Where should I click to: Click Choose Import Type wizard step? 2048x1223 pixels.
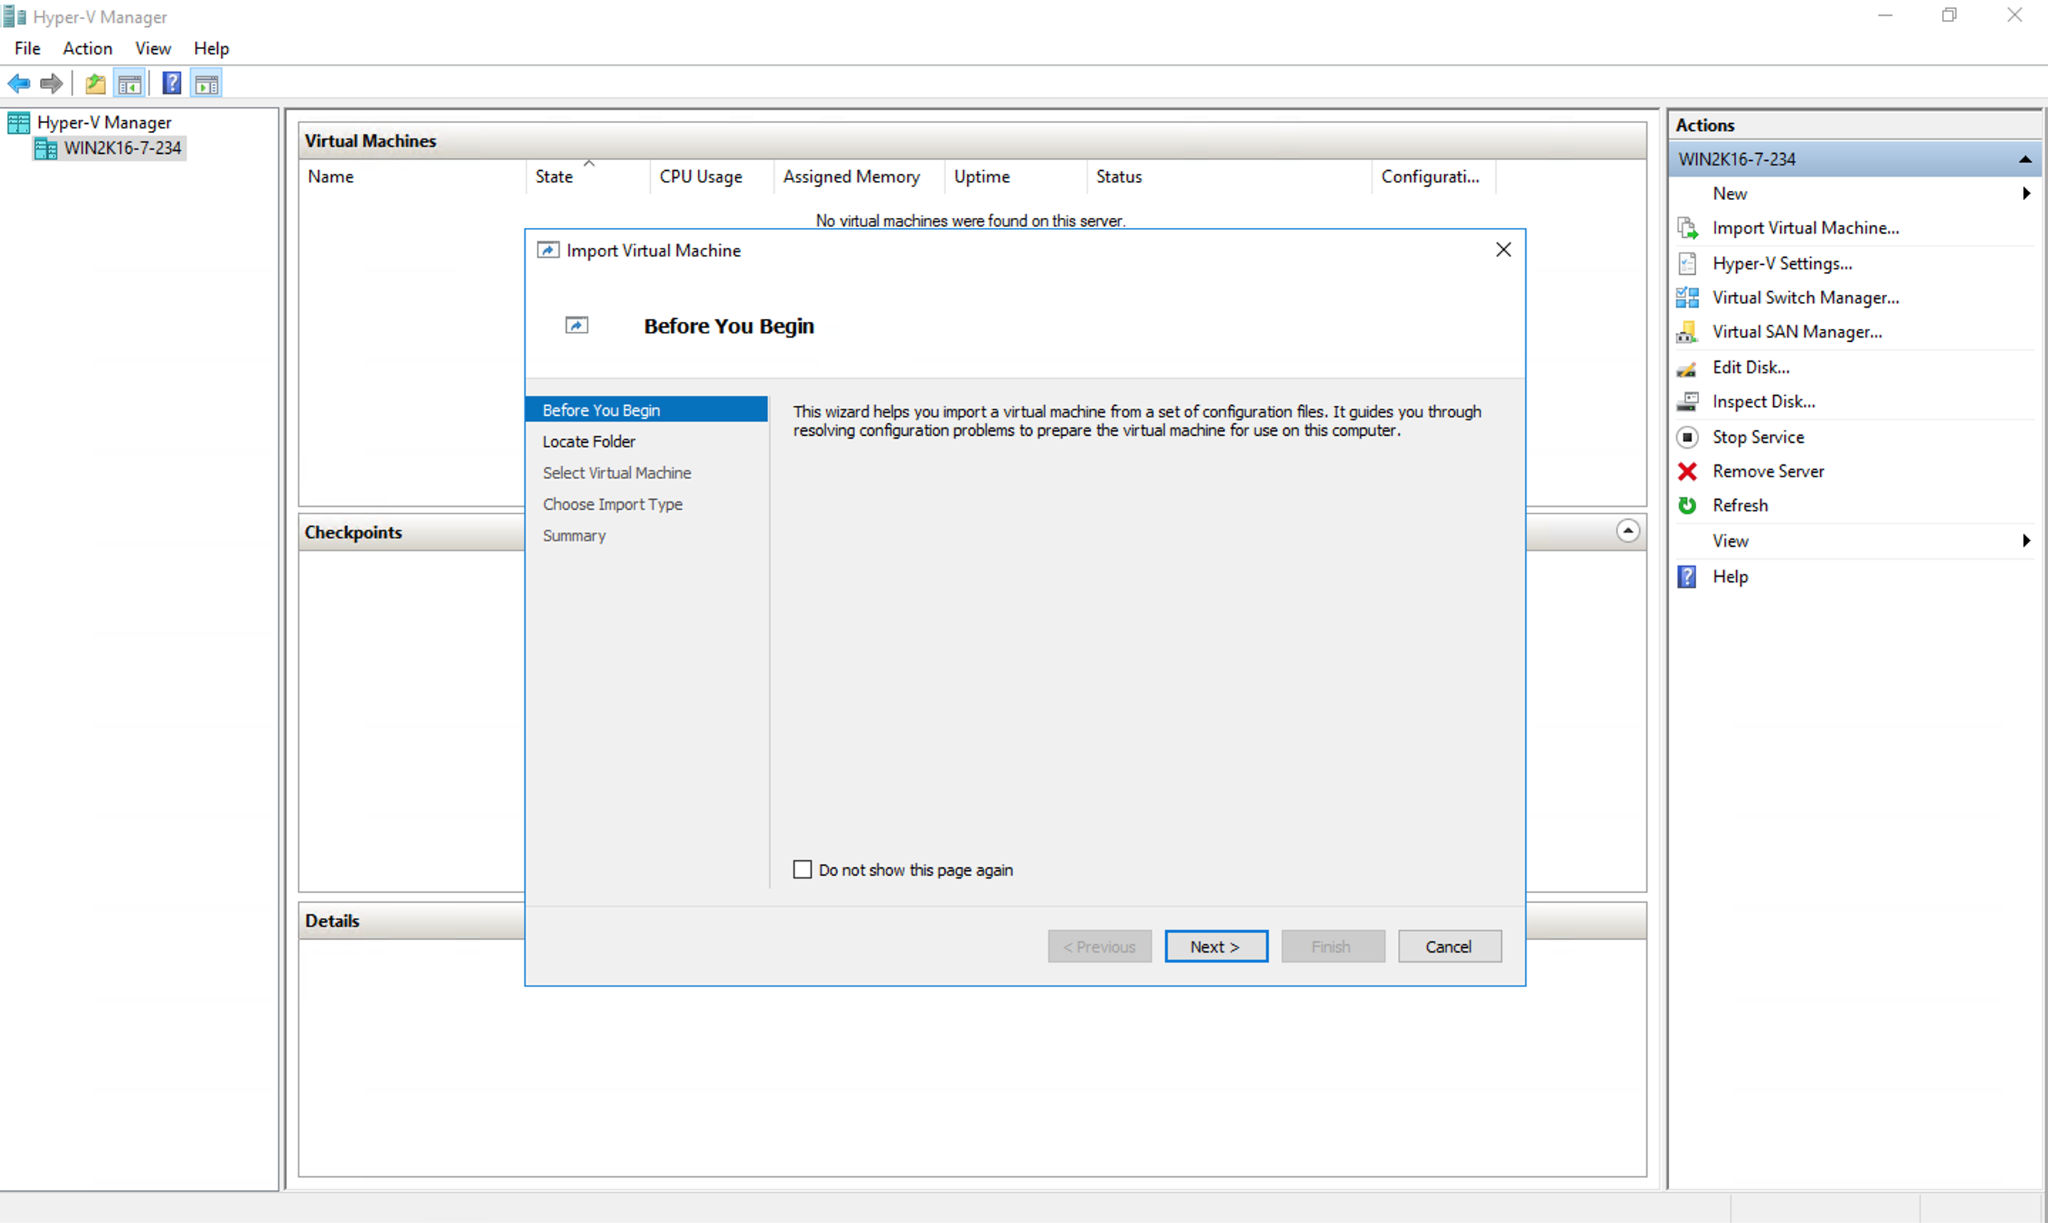(613, 504)
